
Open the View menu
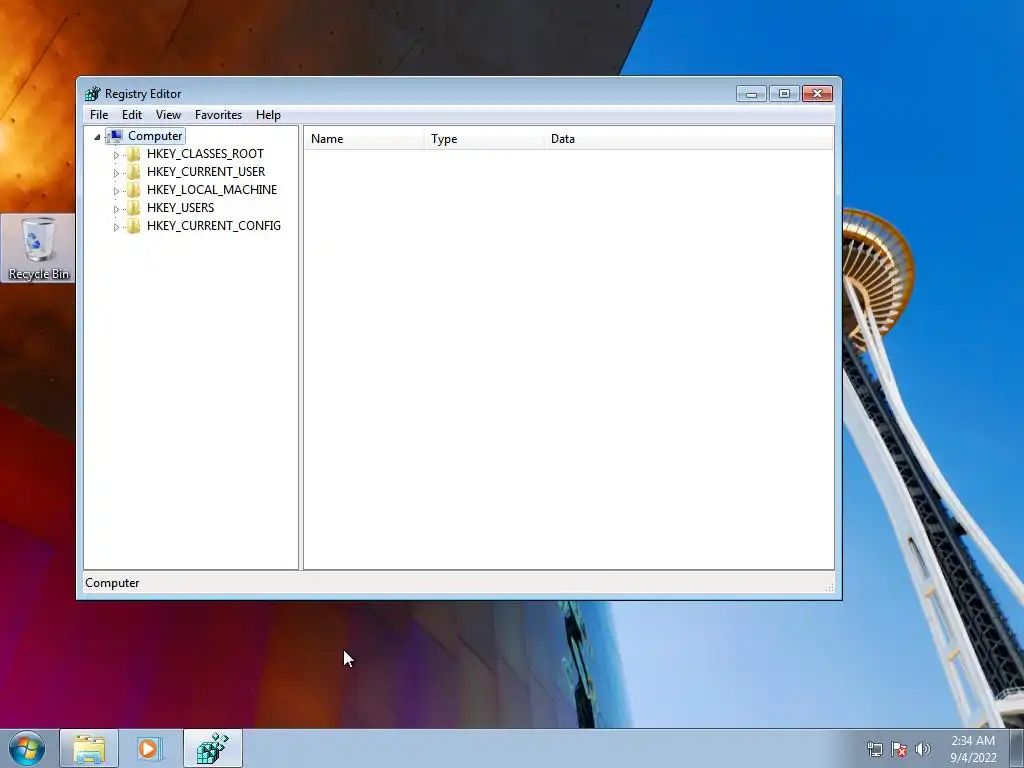(x=168, y=115)
